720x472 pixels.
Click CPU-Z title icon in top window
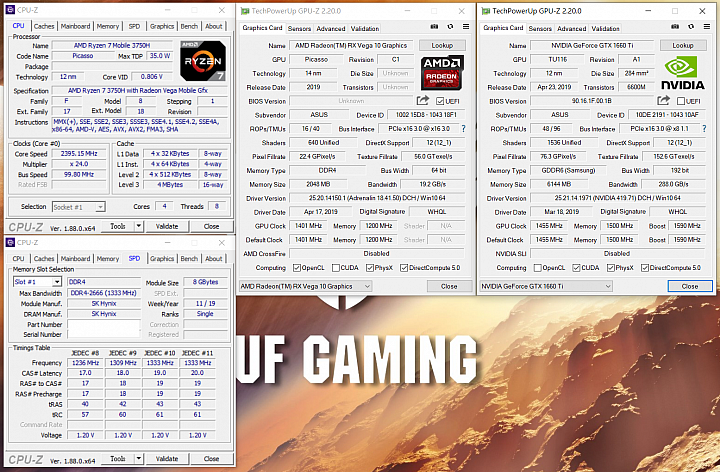[x=10, y=10]
